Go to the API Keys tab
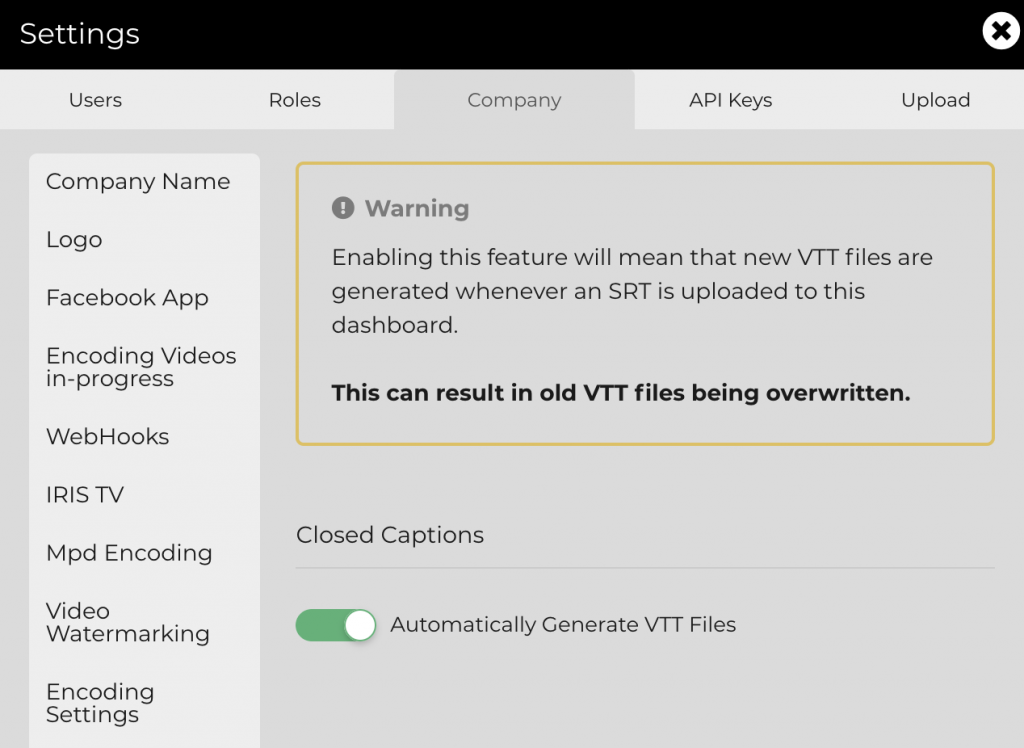This screenshot has width=1024, height=748. (x=730, y=100)
